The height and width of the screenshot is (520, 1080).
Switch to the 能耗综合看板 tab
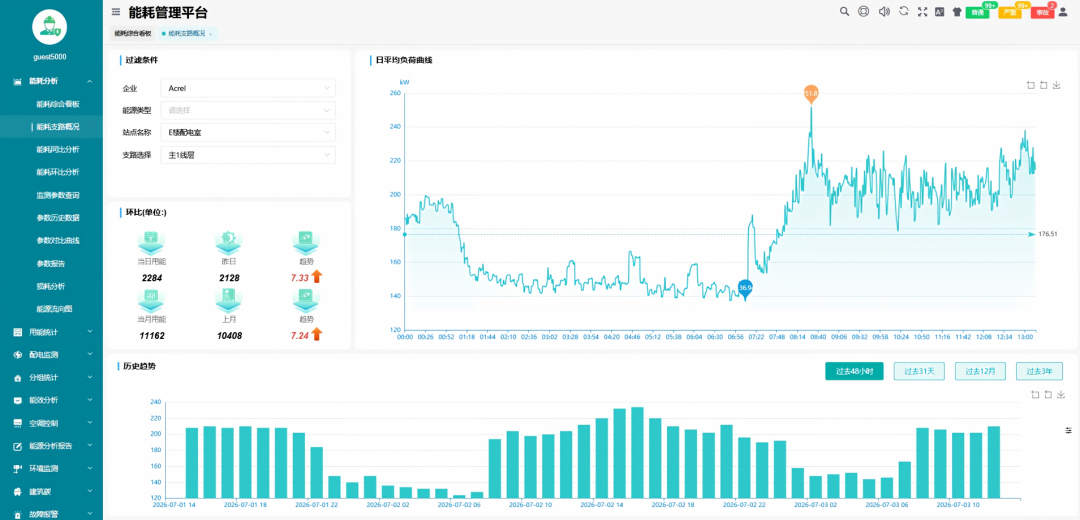pyautogui.click(x=132, y=33)
